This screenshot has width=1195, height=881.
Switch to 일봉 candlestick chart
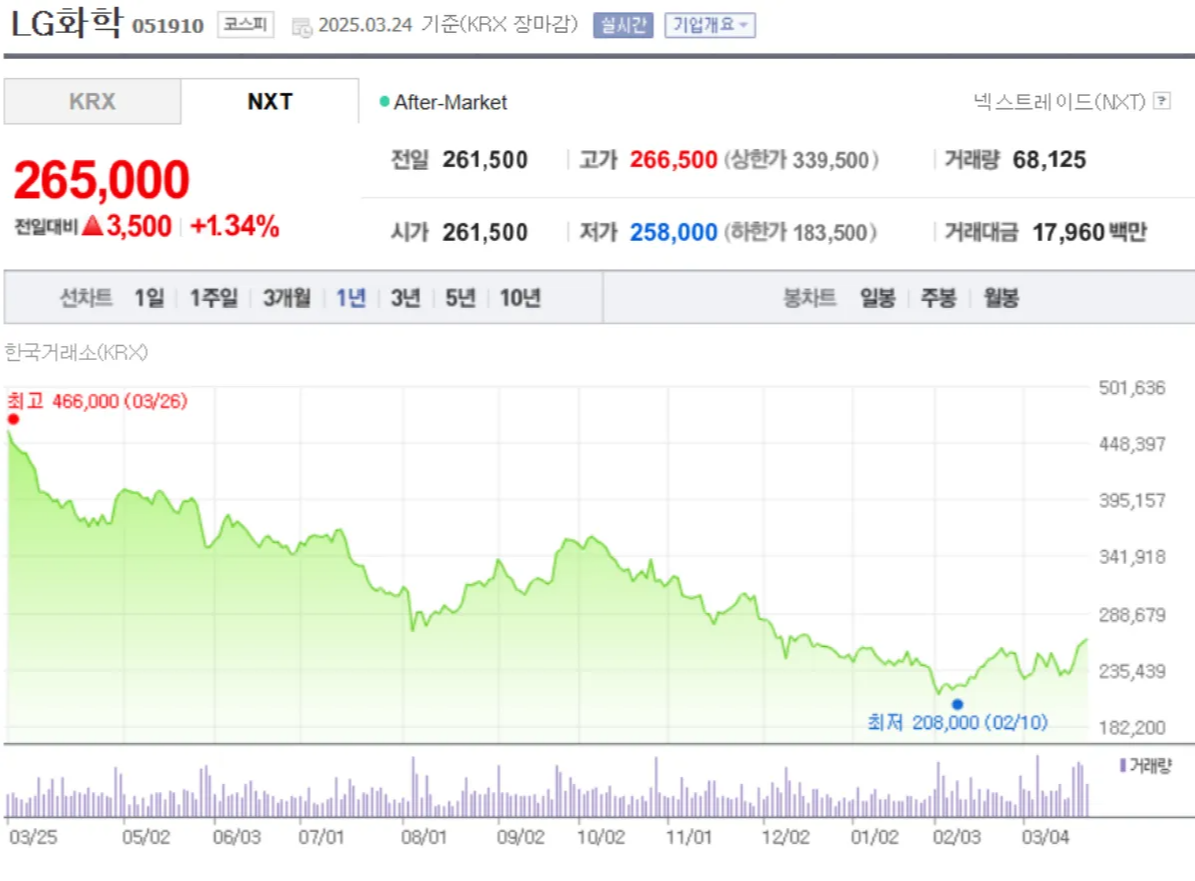click(877, 297)
